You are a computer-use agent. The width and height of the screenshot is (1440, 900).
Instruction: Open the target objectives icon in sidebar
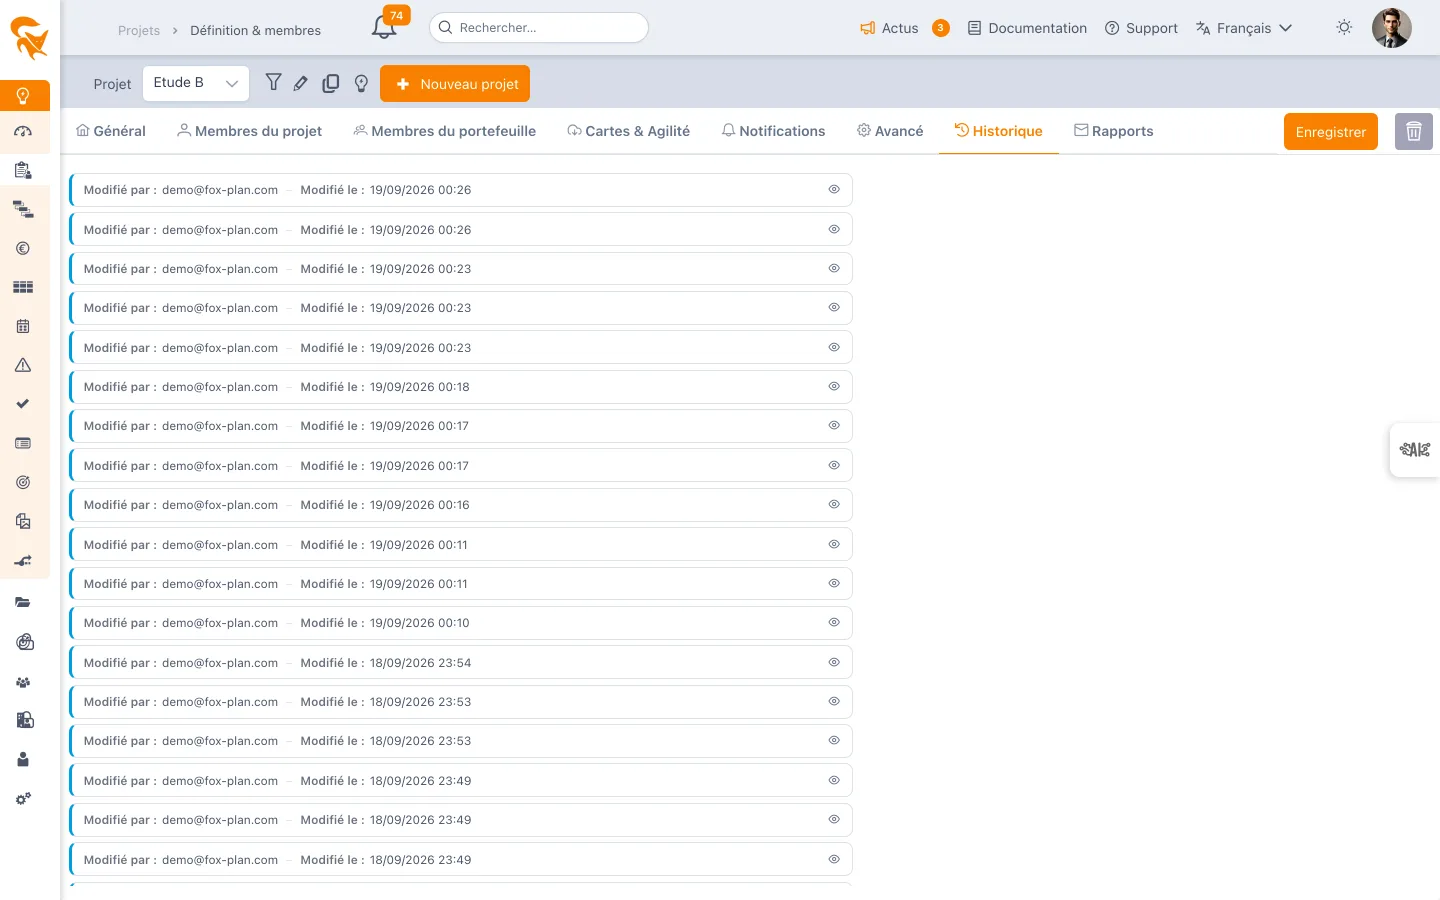pos(23,483)
